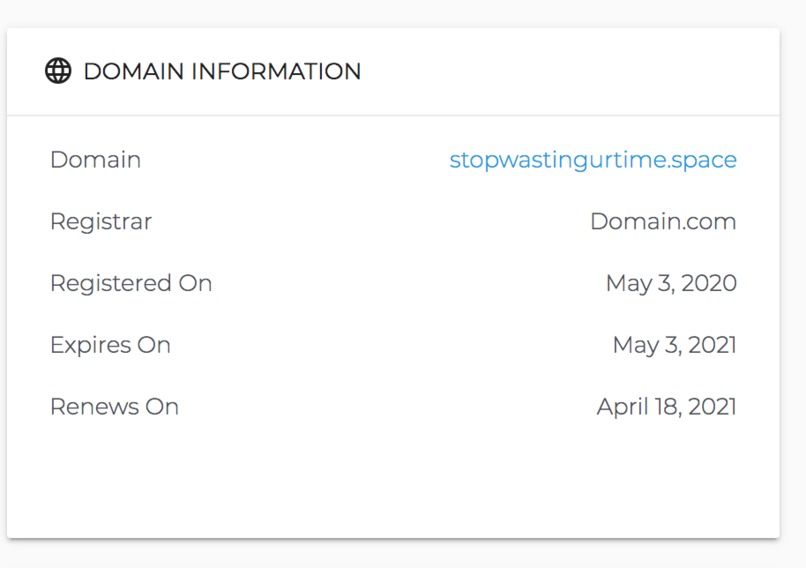Select the May 3, 2021 expiry date
The height and width of the screenshot is (568, 806).
pos(675,345)
